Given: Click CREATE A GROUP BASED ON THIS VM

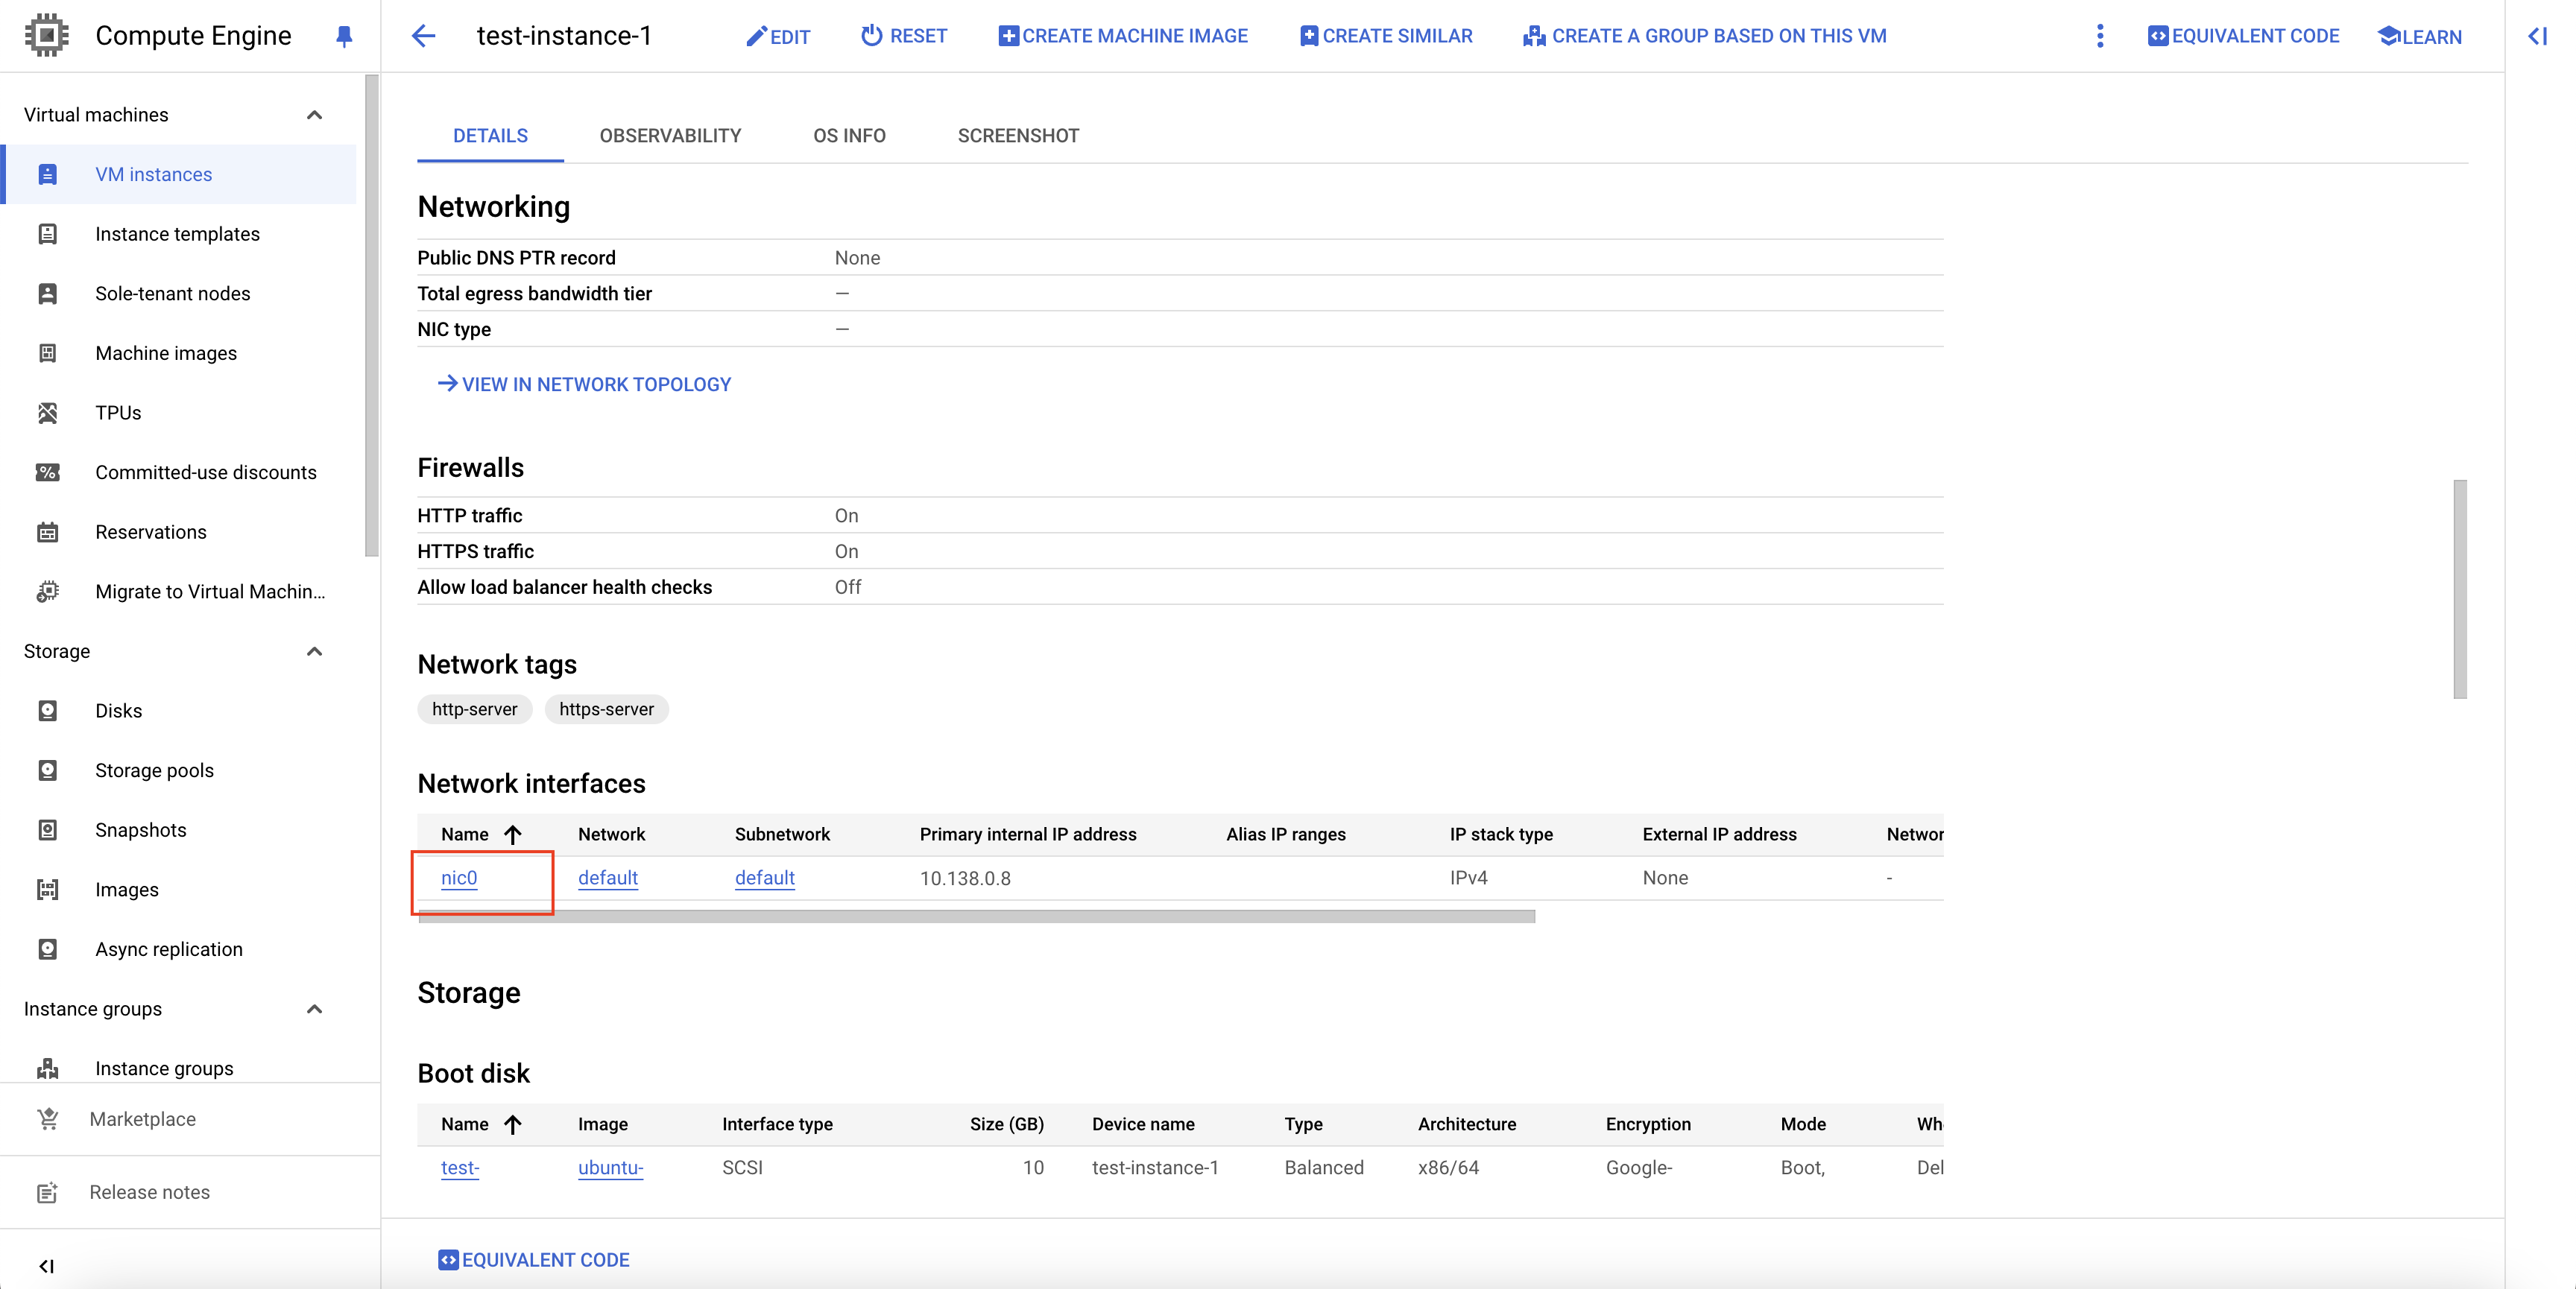Looking at the screenshot, I should click(x=1705, y=36).
